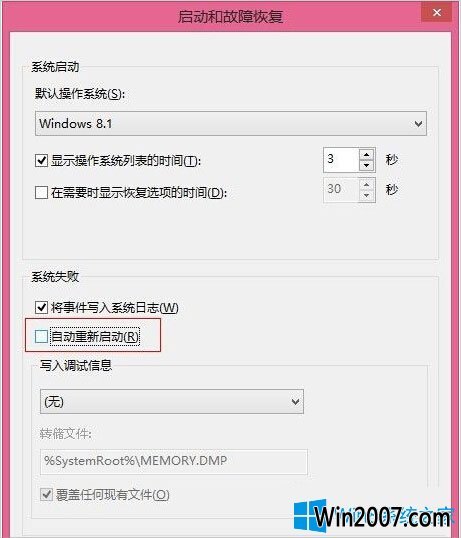Uncheck 显示操作系统列表的时间 checkbox

click(42, 160)
